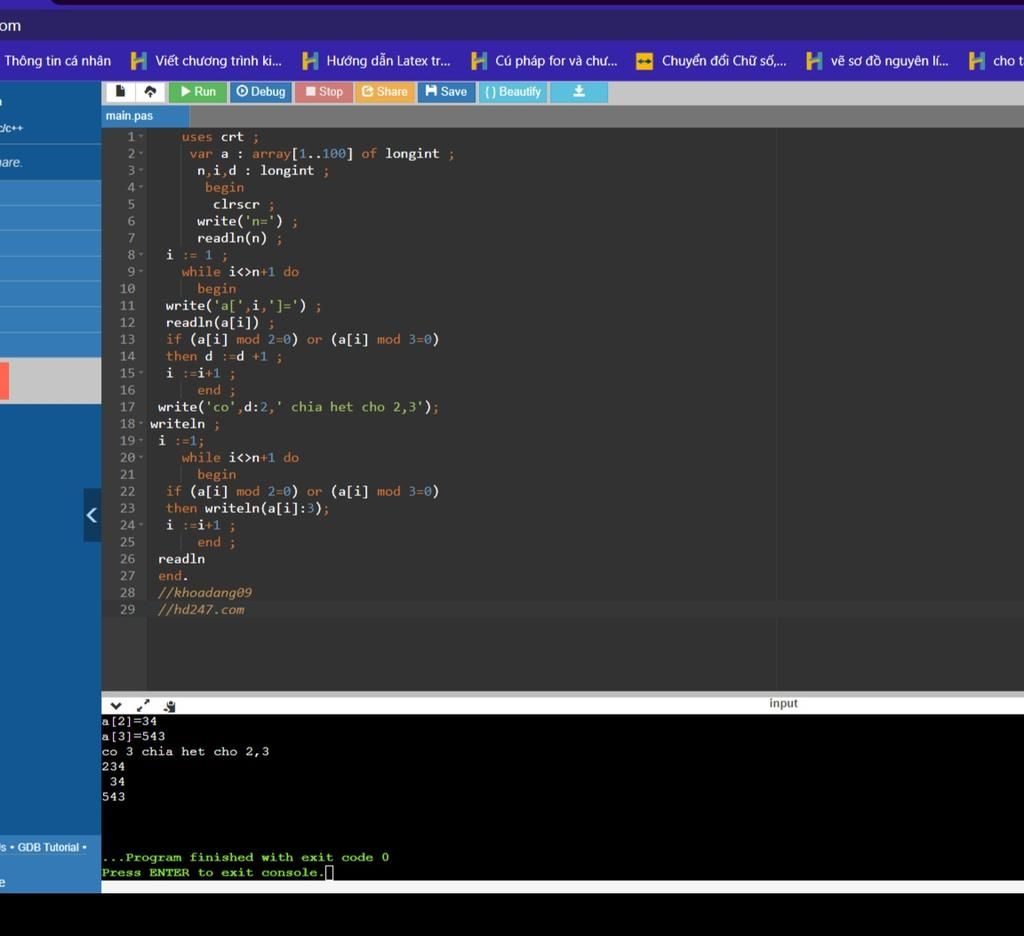The height and width of the screenshot is (936, 1024).
Task: Start the Debug session
Action: click(x=261, y=91)
